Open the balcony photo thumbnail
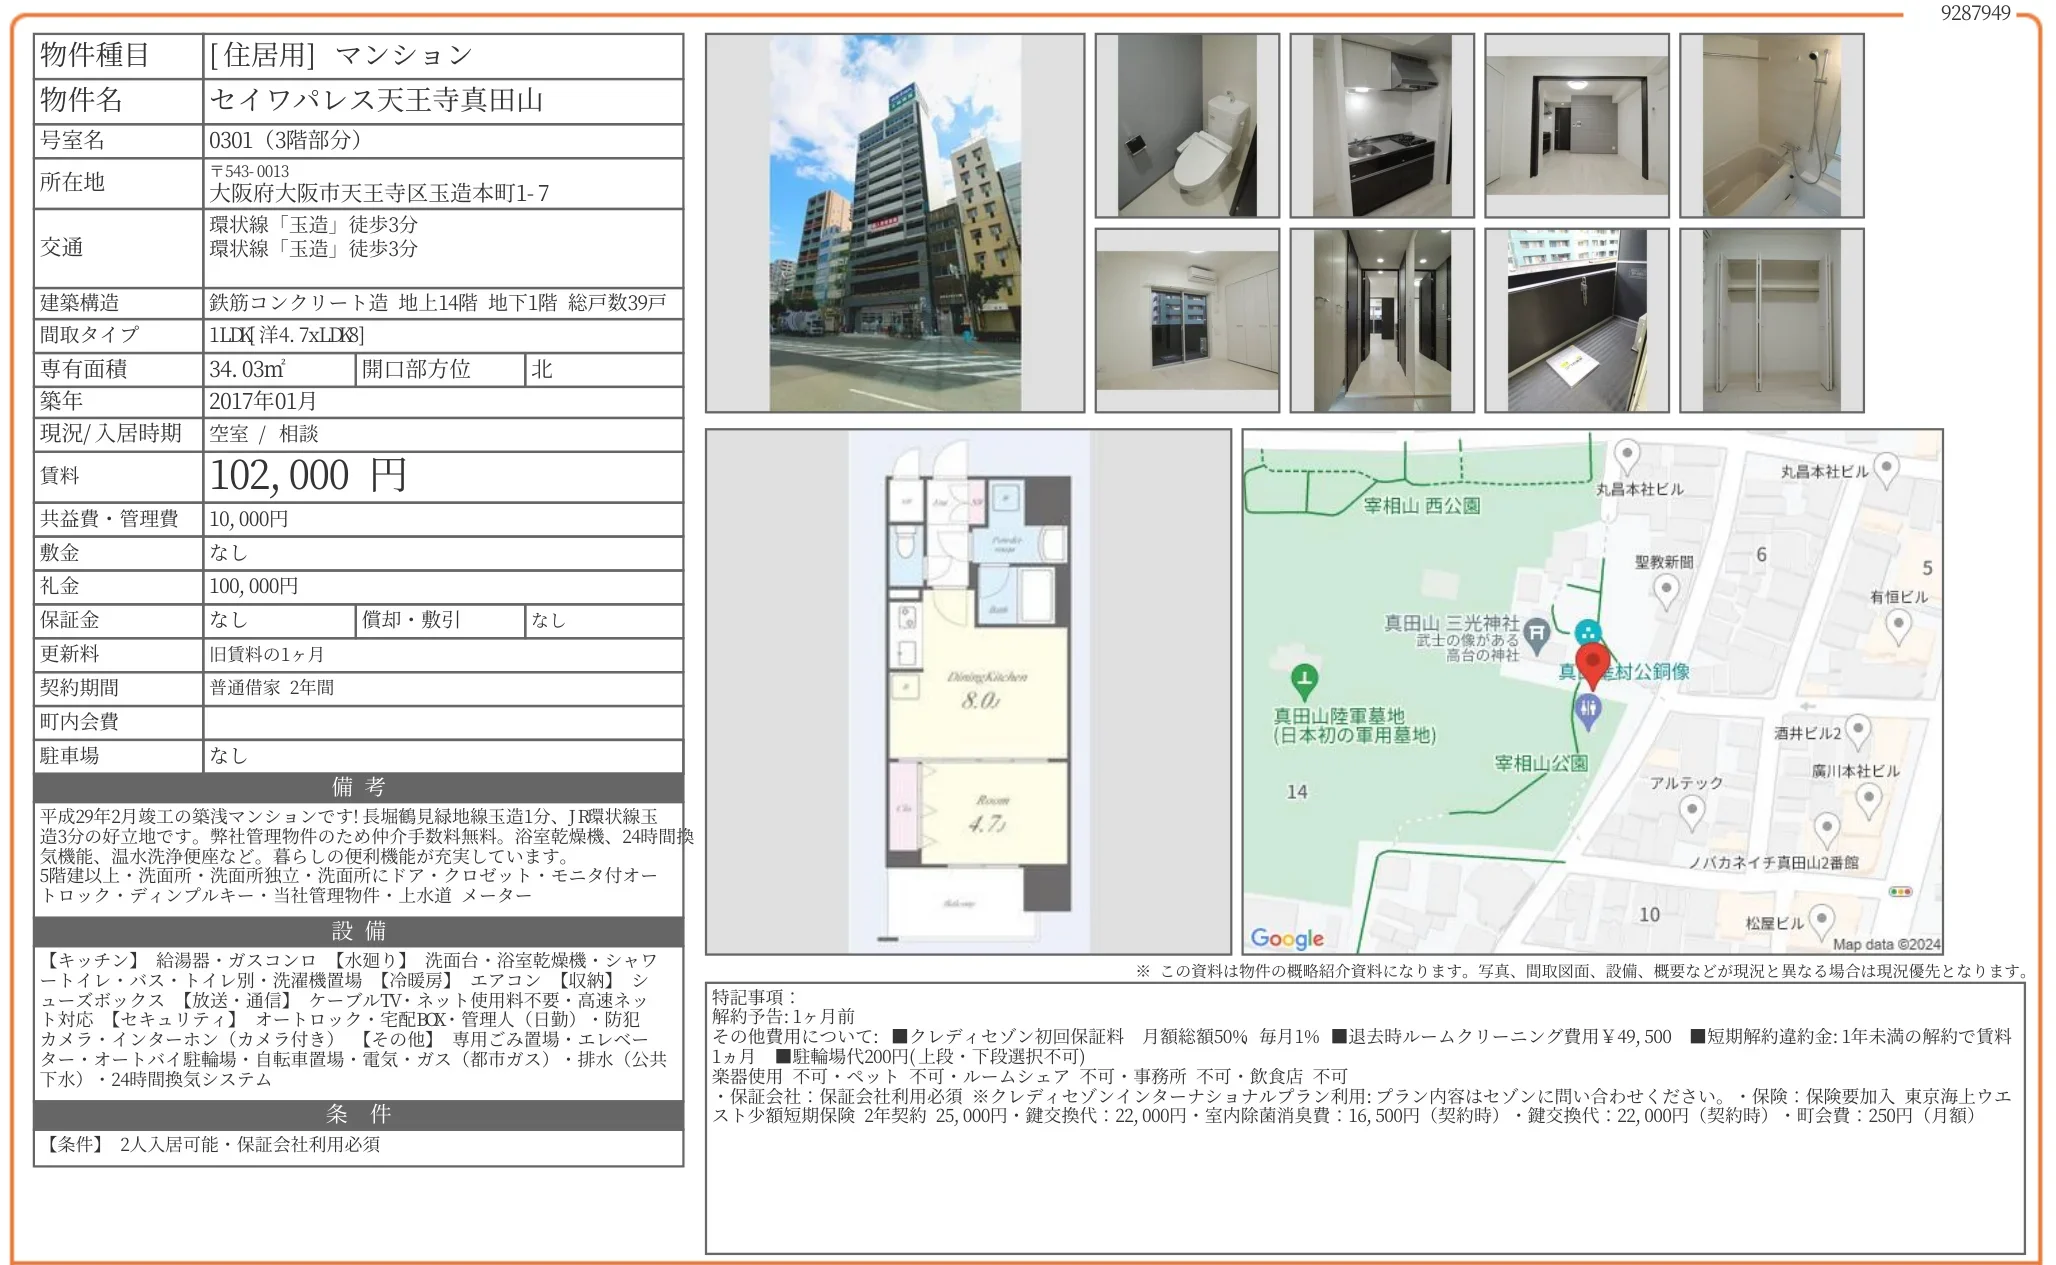The image size is (2056, 1265). click(1576, 320)
